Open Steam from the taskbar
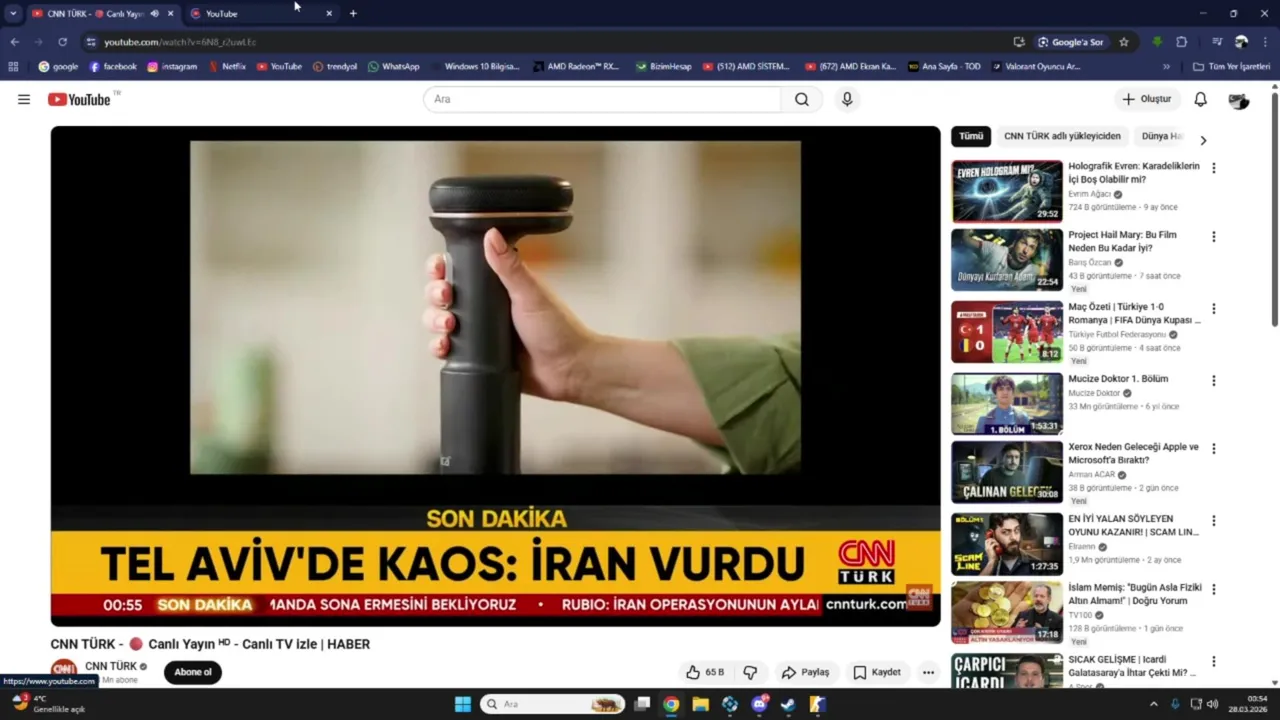1280x720 pixels. (788, 704)
